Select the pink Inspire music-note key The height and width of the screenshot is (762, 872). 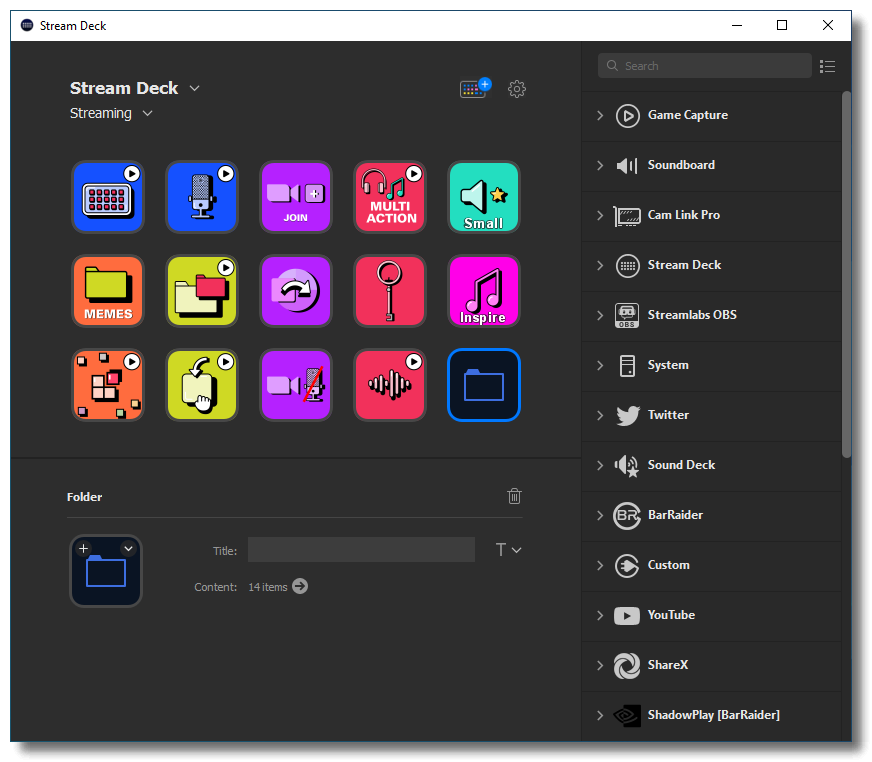(x=484, y=291)
